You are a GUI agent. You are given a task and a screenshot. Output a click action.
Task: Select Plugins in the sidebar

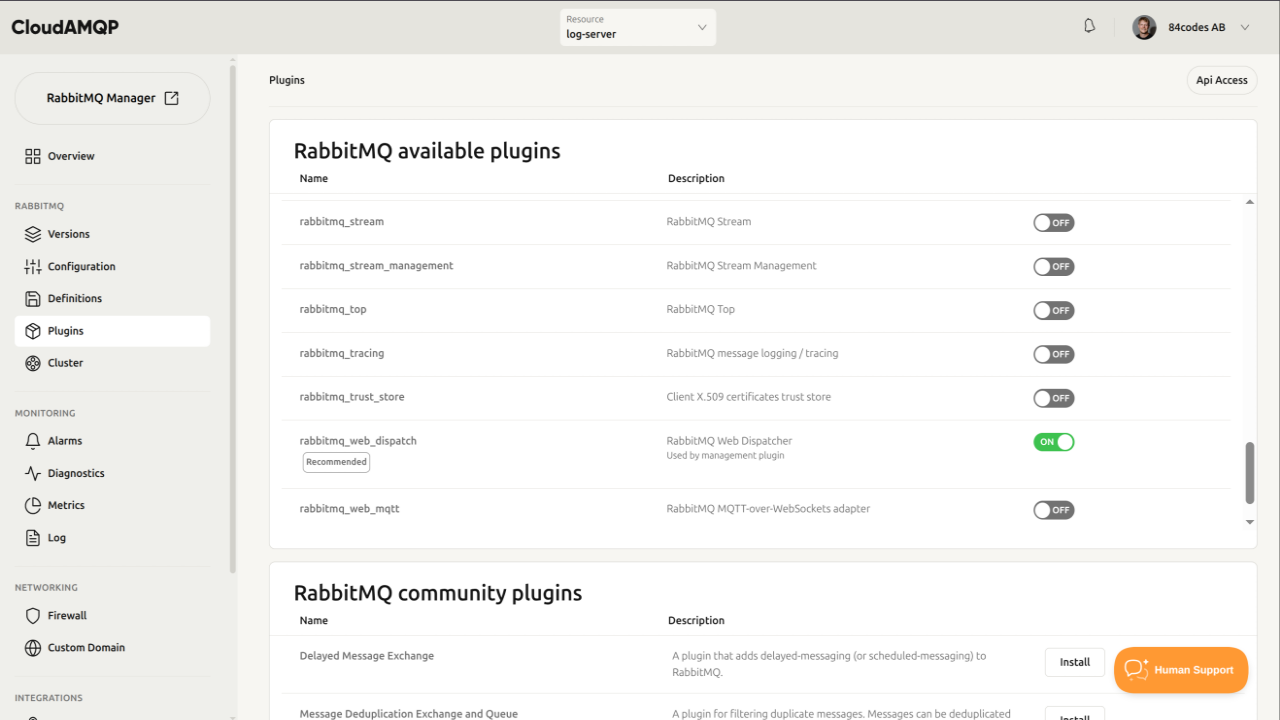pos(112,331)
